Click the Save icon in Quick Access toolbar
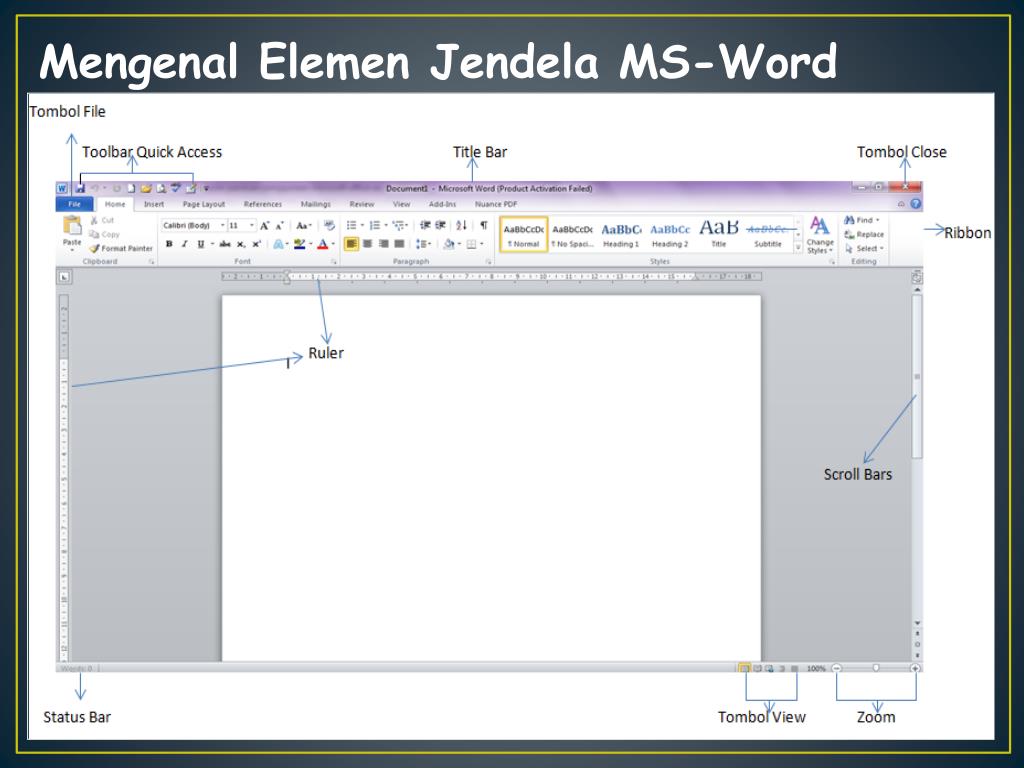Viewport: 1024px width, 768px height. click(x=80, y=188)
